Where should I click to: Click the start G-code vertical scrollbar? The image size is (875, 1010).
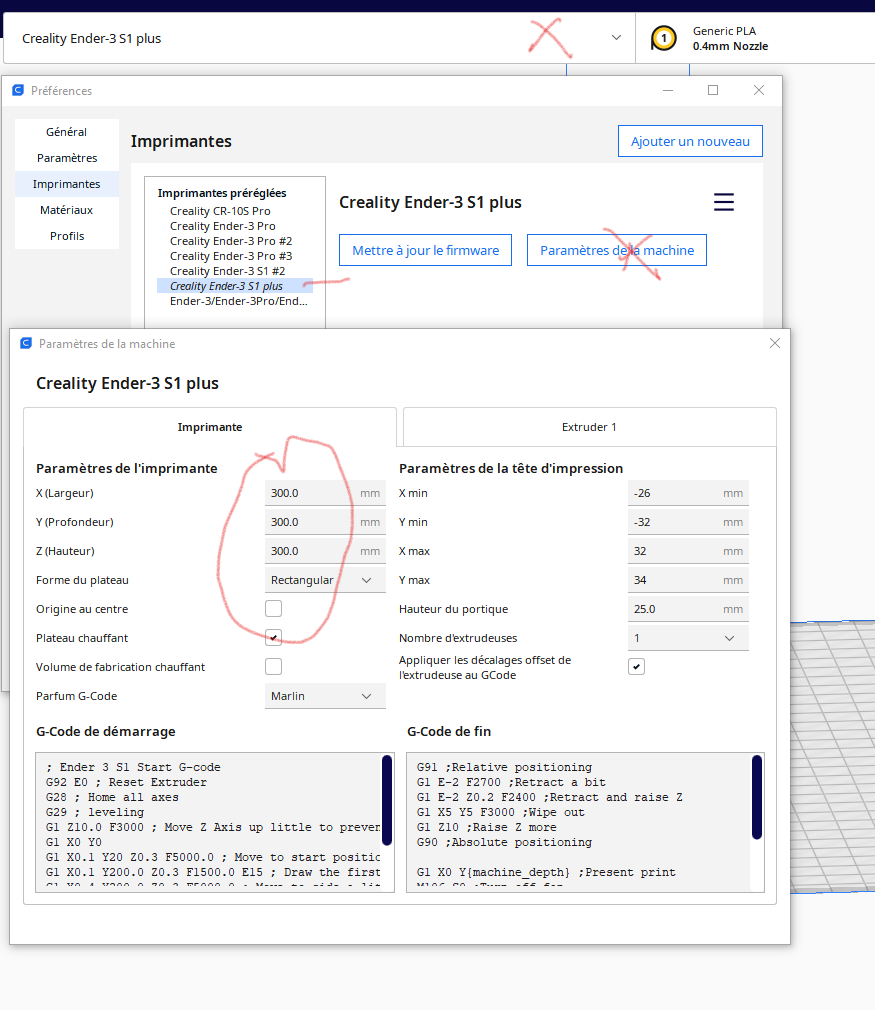[x=387, y=799]
